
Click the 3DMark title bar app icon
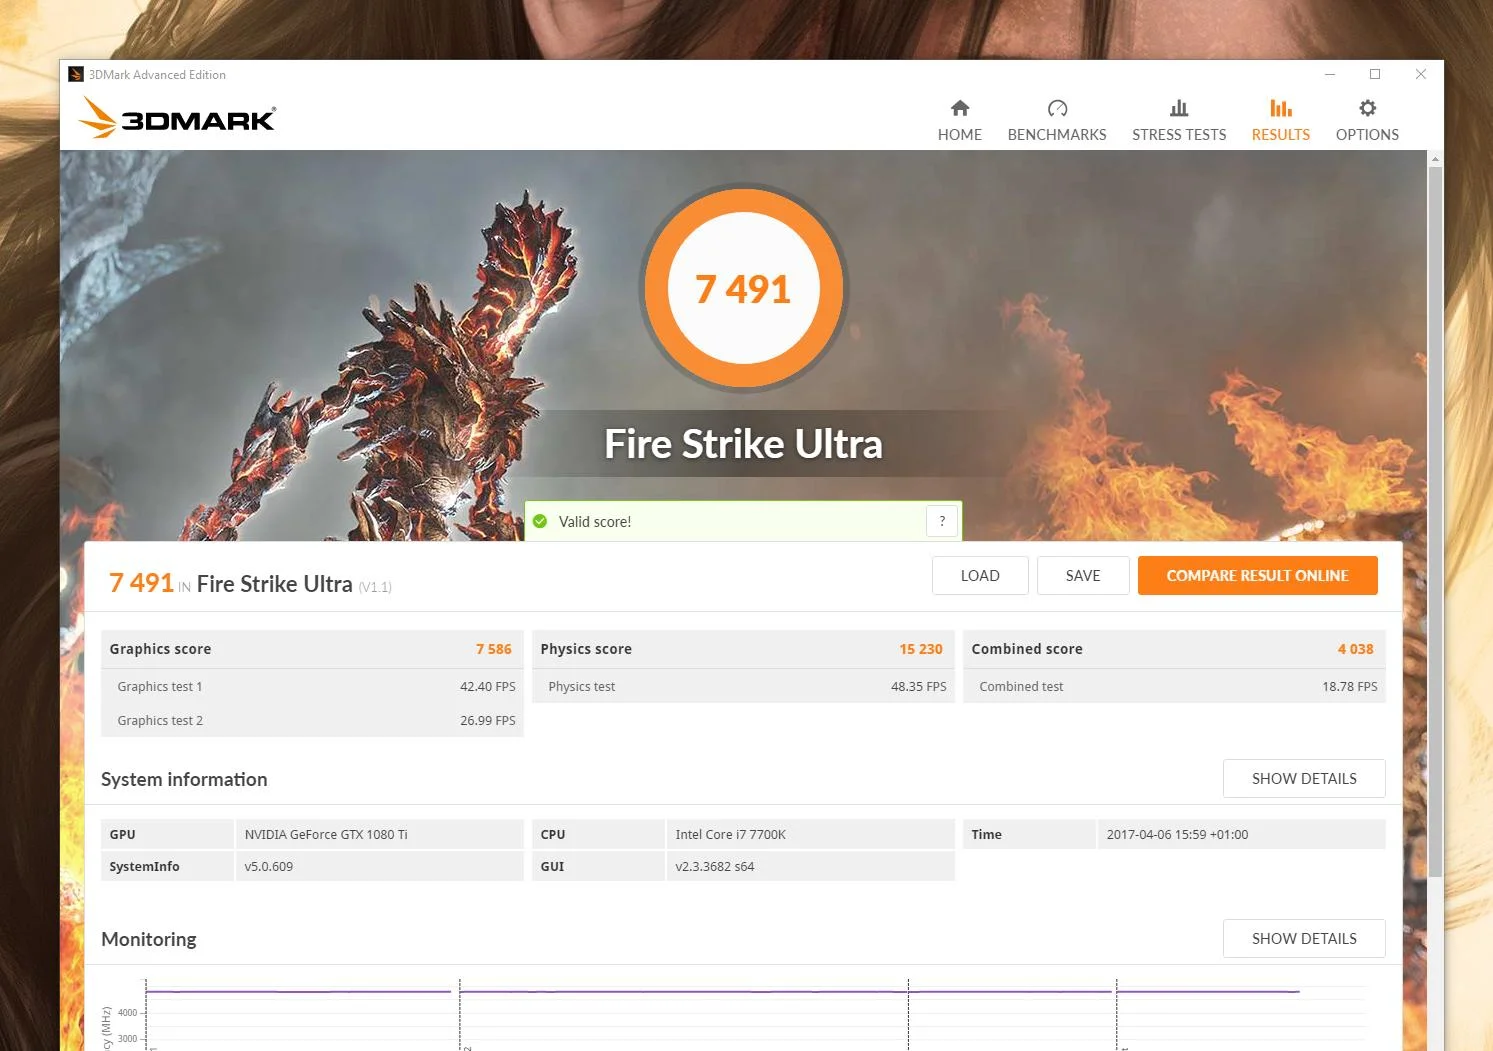pyautogui.click(x=76, y=74)
